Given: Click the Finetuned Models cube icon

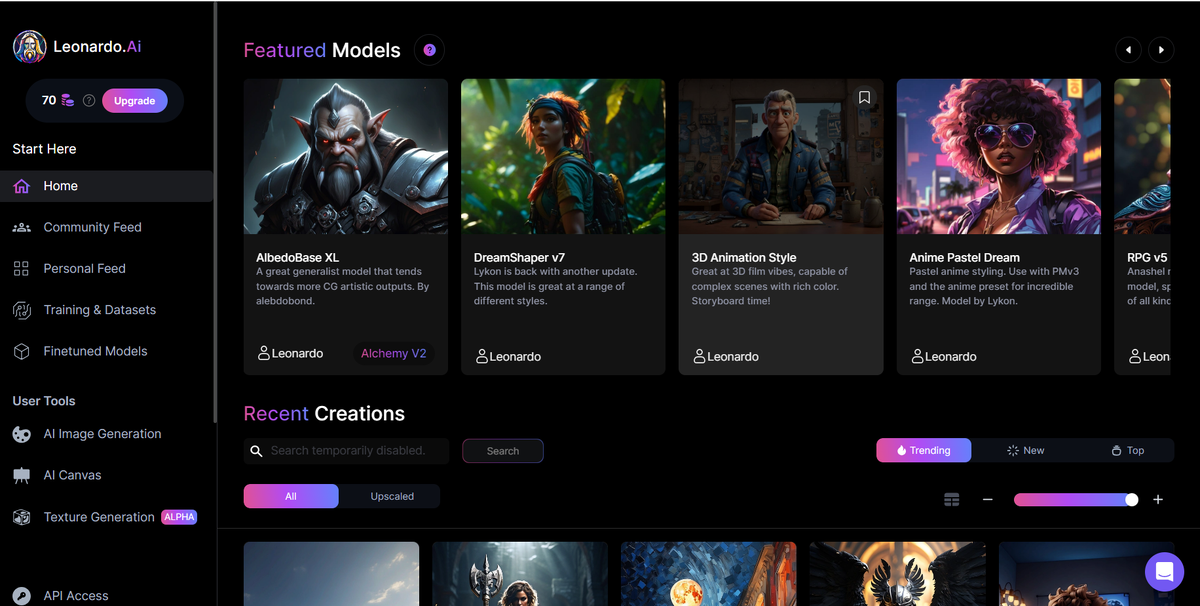Looking at the screenshot, I should (x=22, y=351).
